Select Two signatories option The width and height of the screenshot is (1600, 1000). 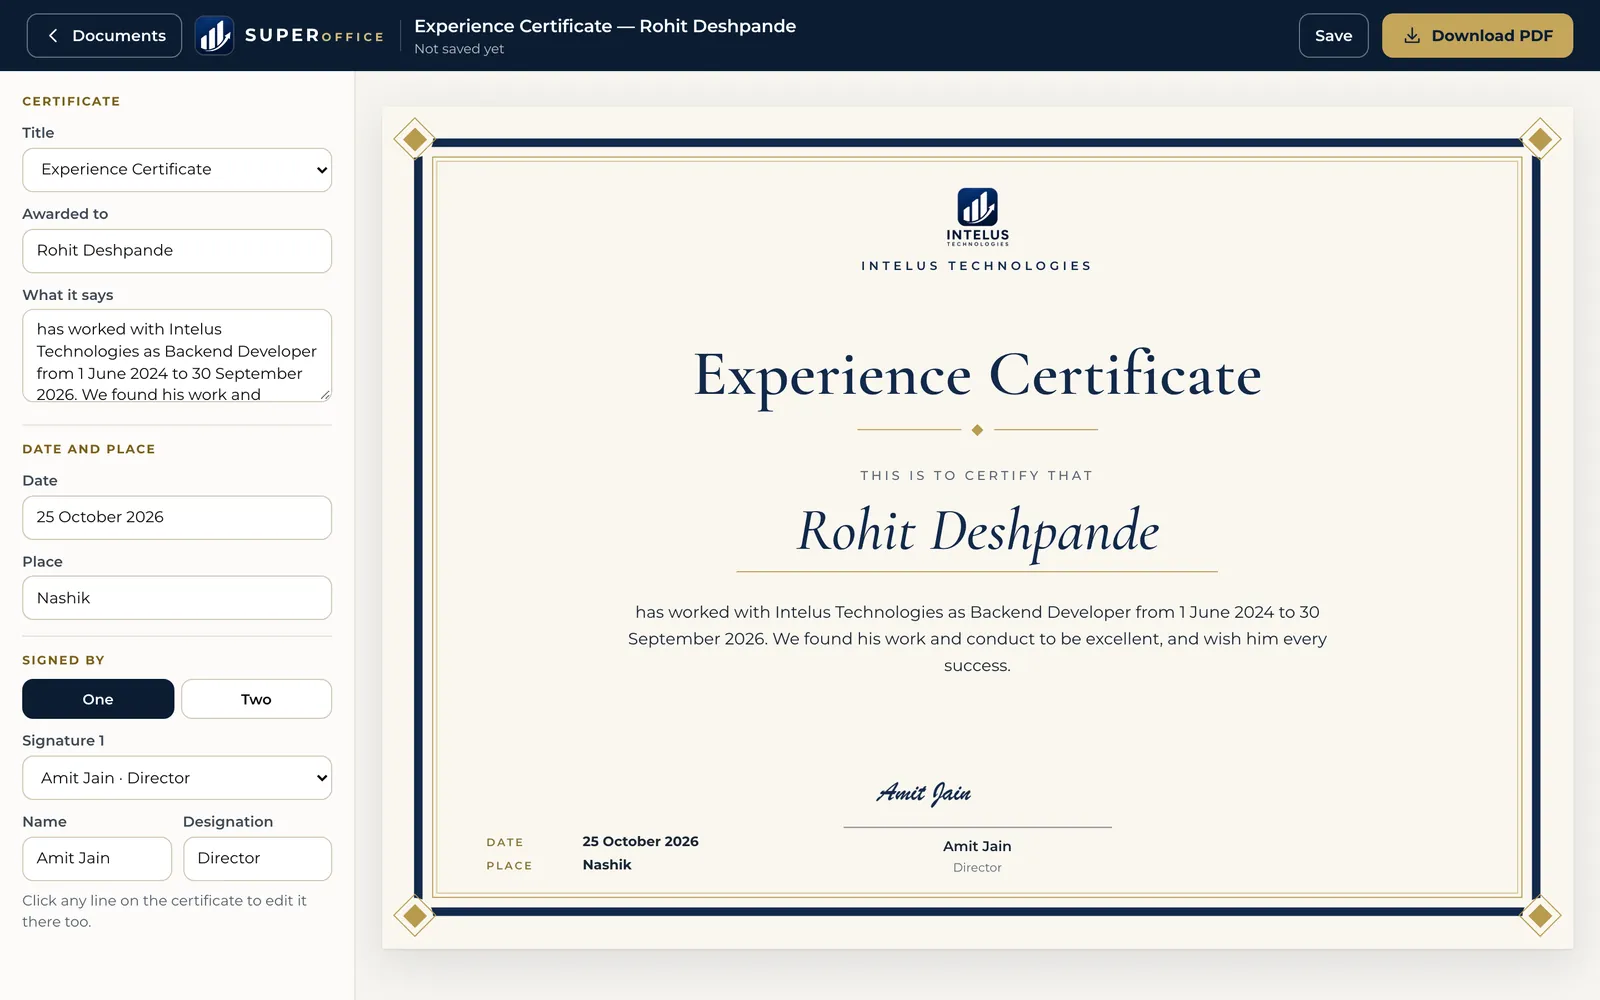point(256,699)
